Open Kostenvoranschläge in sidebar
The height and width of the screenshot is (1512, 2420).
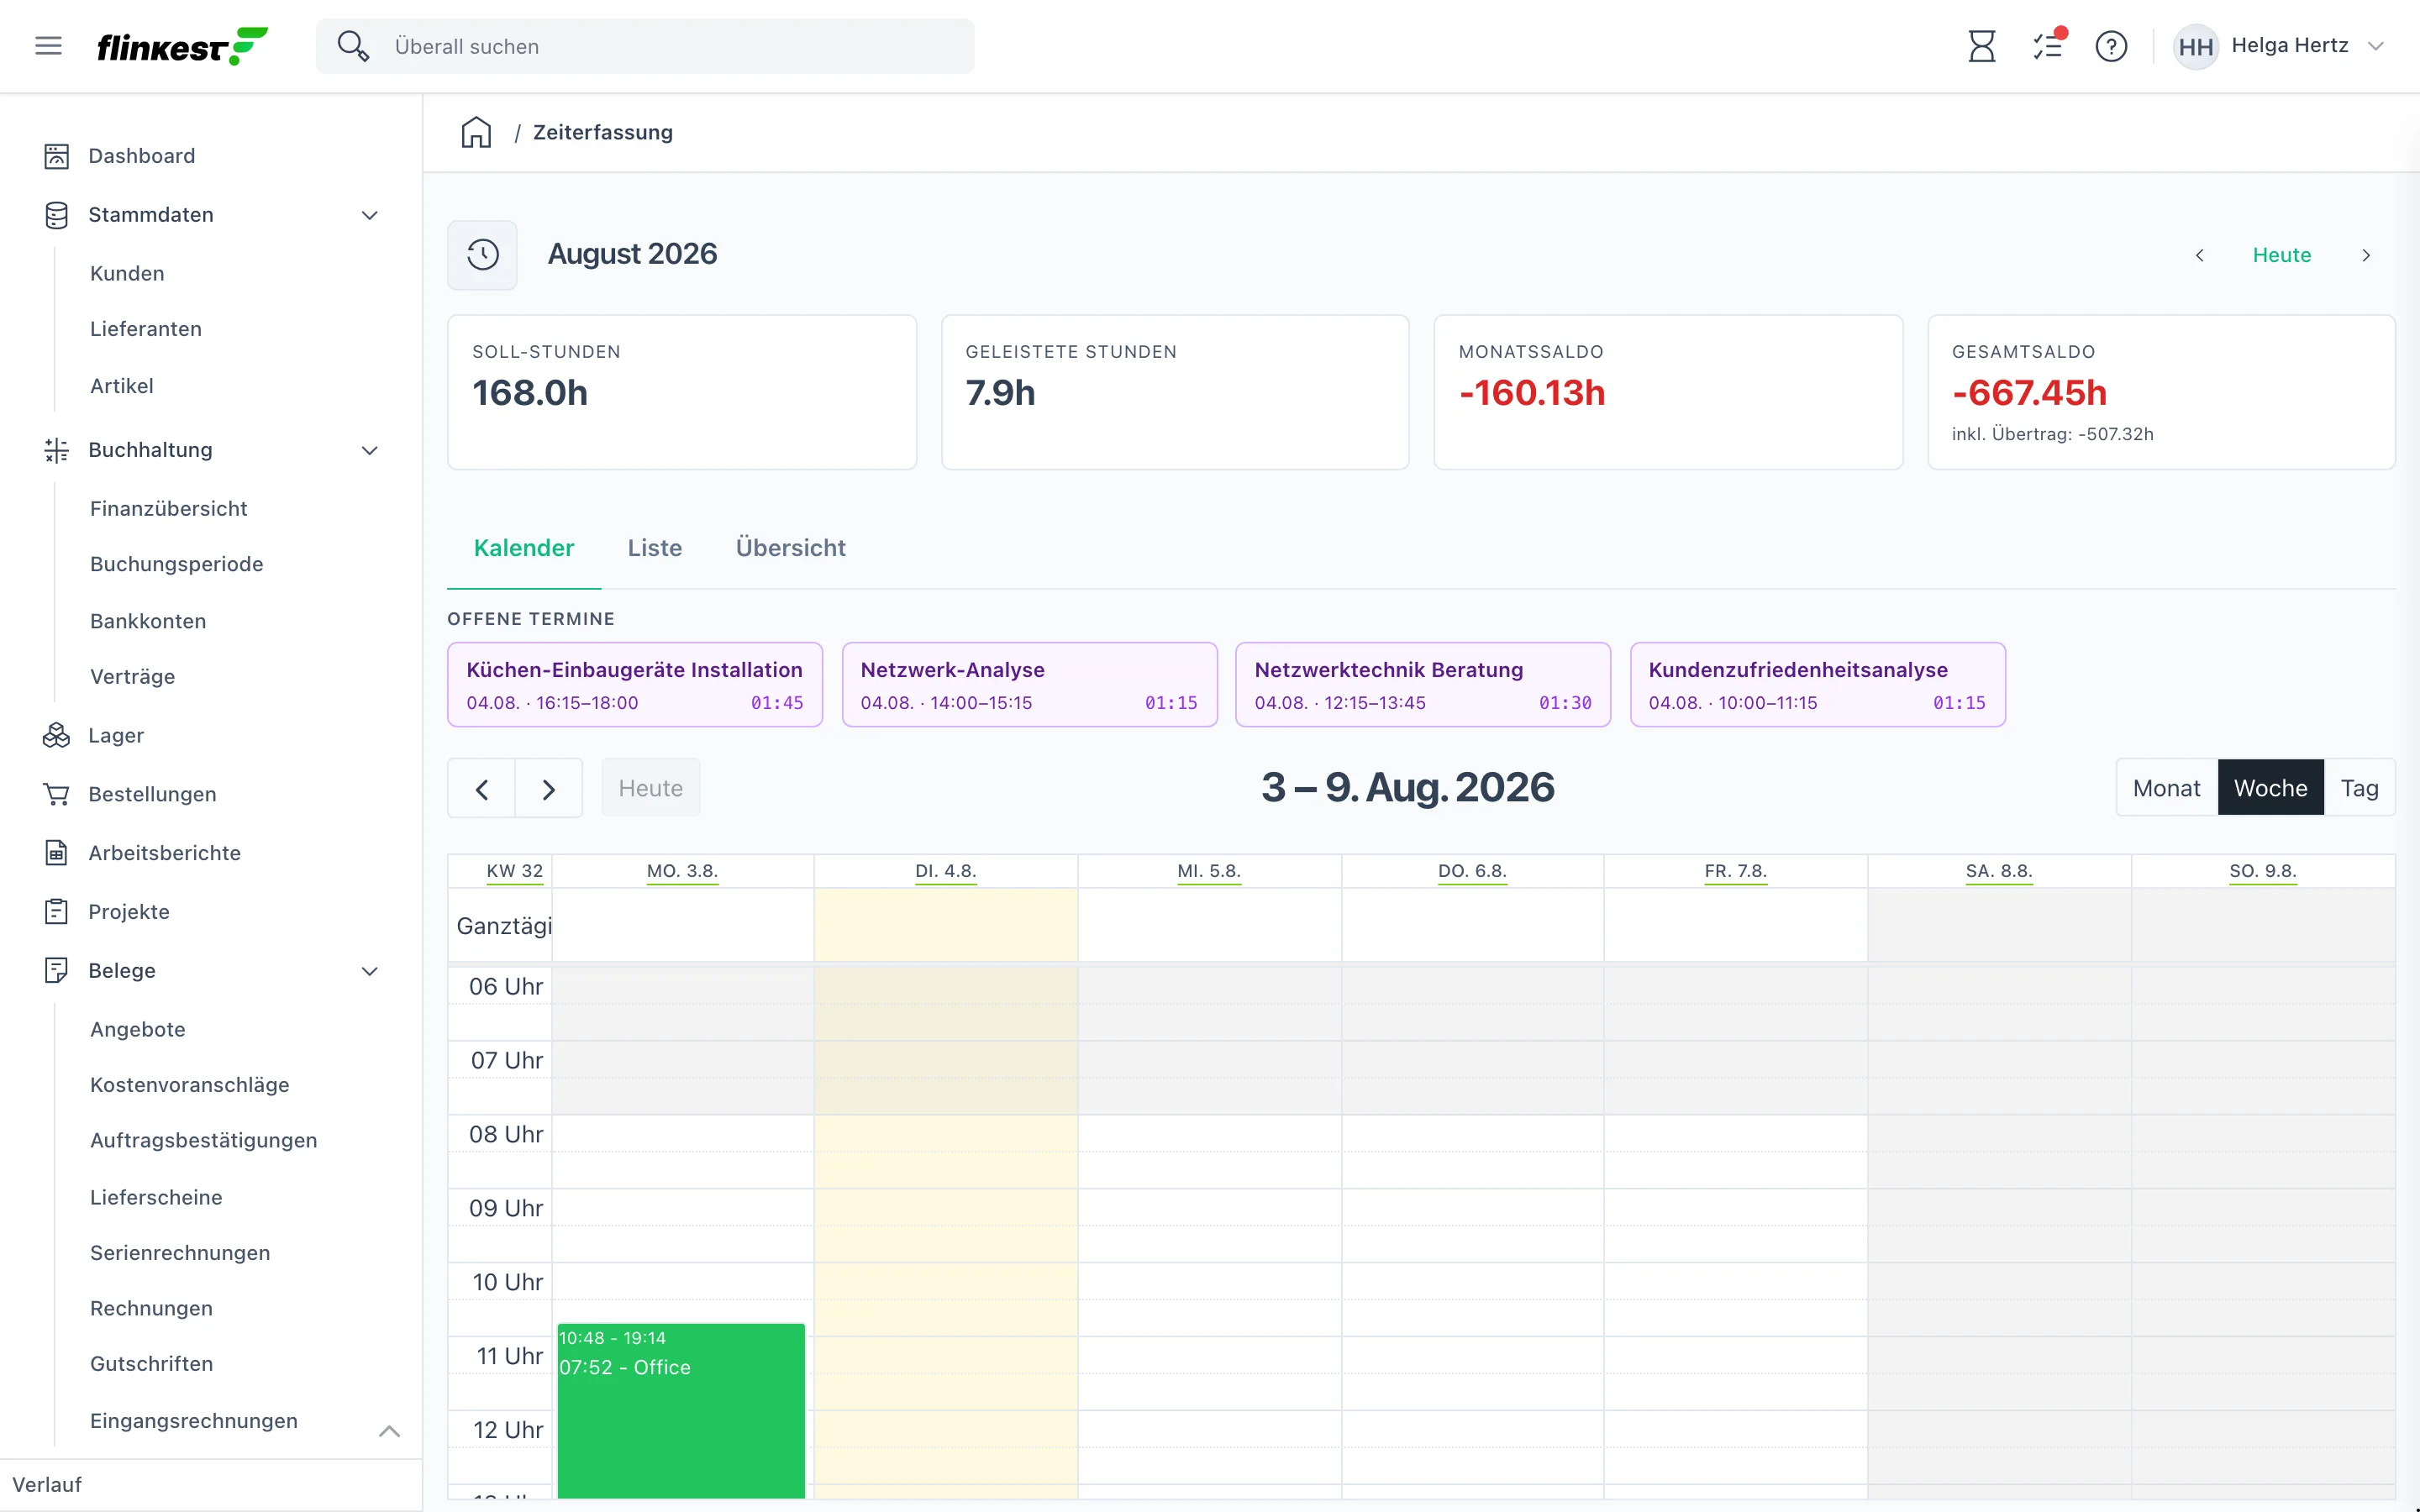[190, 1085]
